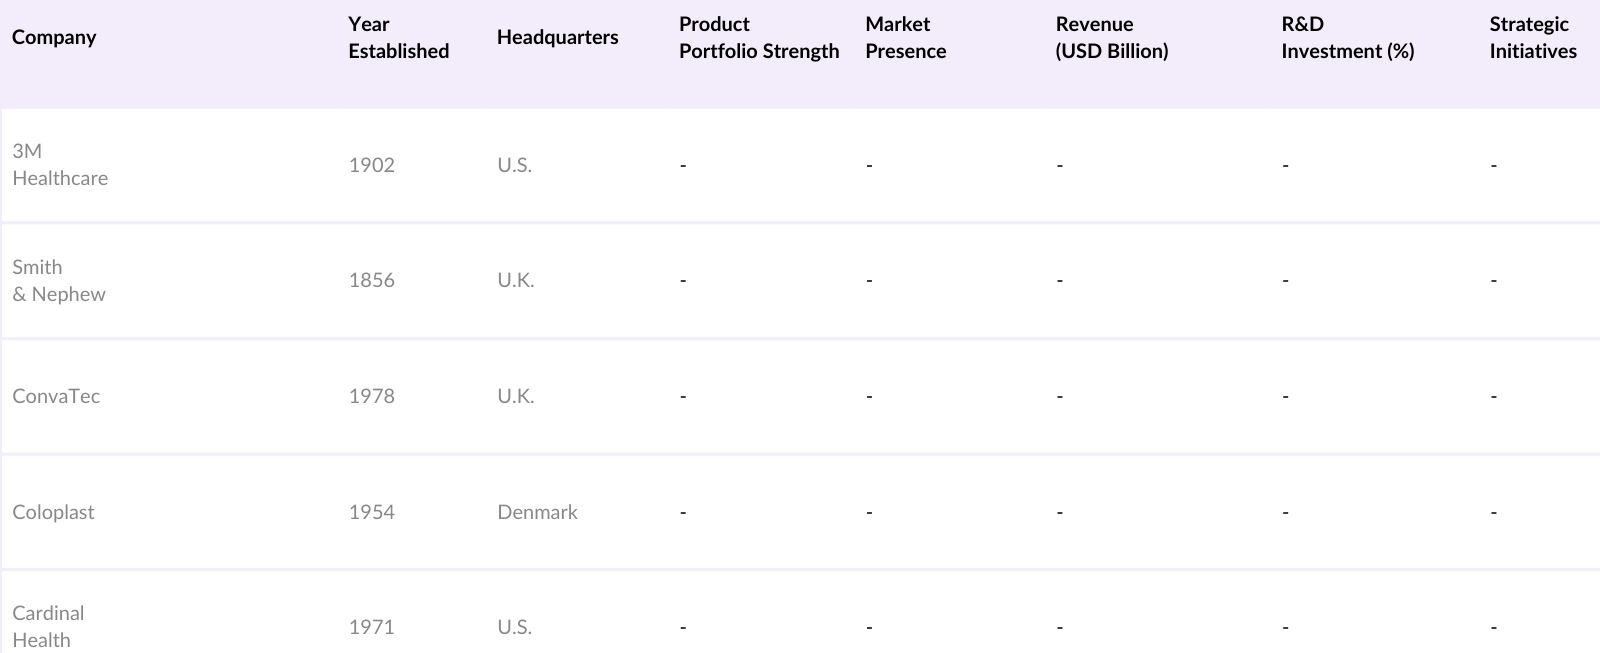1600x653 pixels.
Task: Click Smith & Nephew's U.K. headquarters cell
Action: point(515,280)
